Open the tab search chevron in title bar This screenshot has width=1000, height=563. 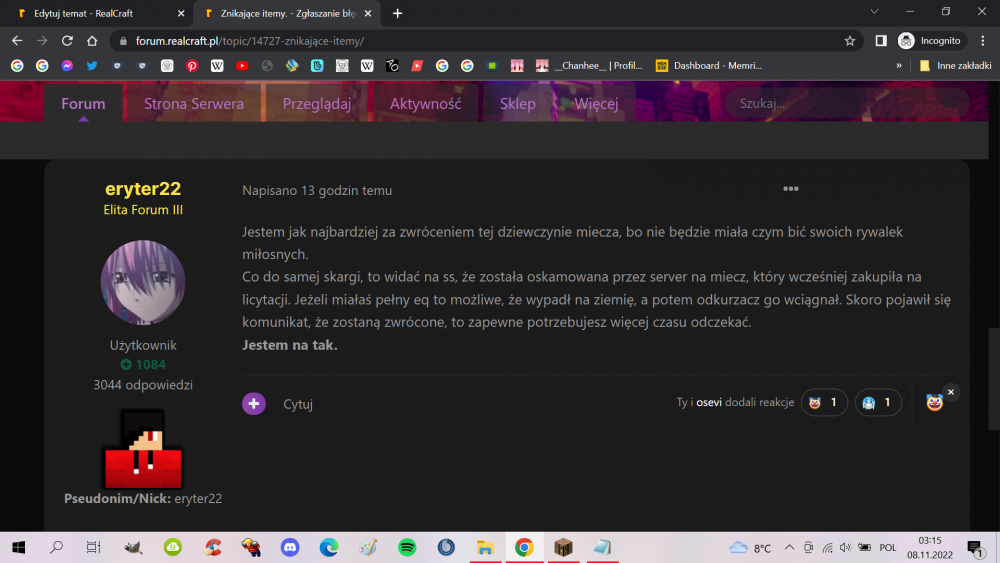click(x=874, y=12)
